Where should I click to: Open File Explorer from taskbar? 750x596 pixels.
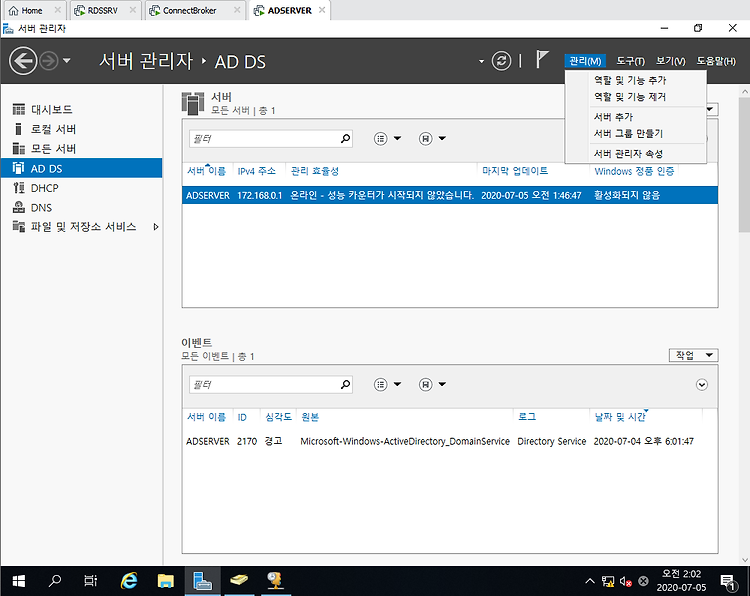165,581
